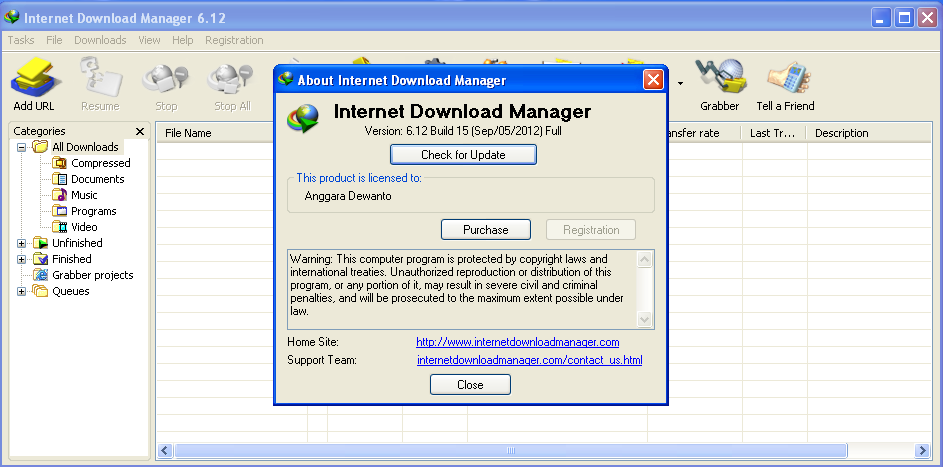943x467 pixels.
Task: Click the Purchase button
Action: point(486,230)
